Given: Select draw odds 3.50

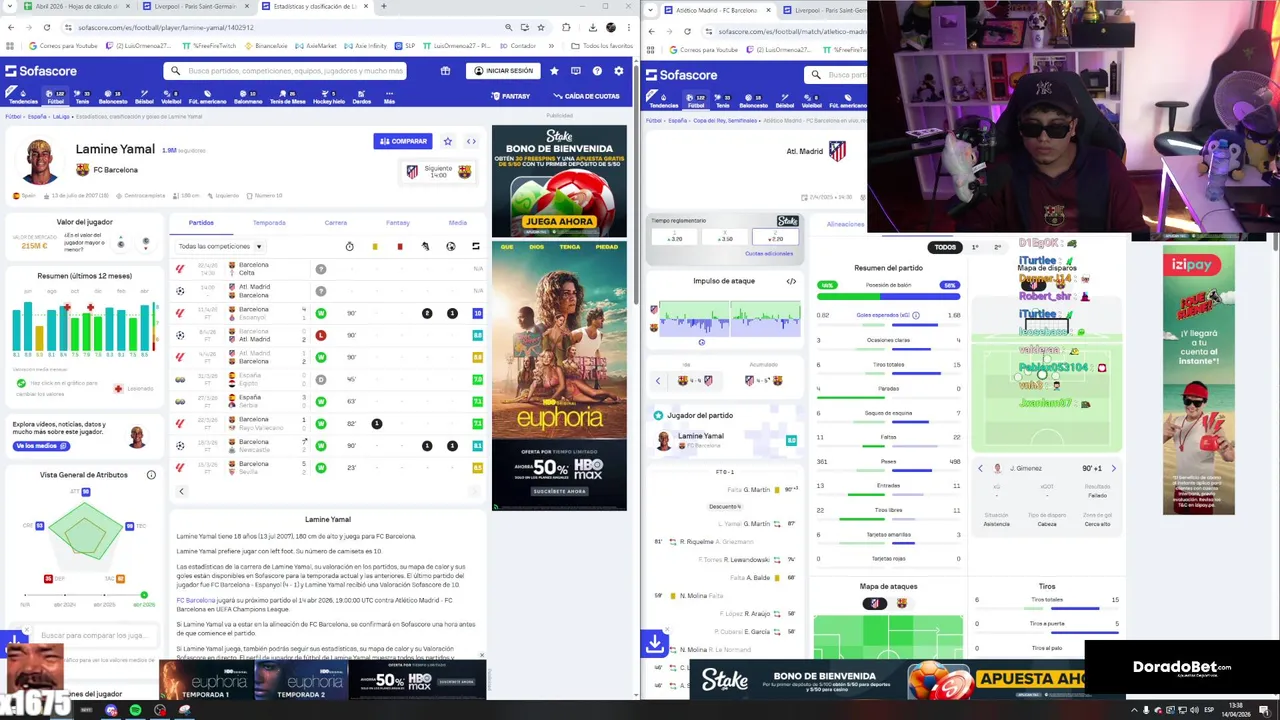Looking at the screenshot, I should coord(726,237).
